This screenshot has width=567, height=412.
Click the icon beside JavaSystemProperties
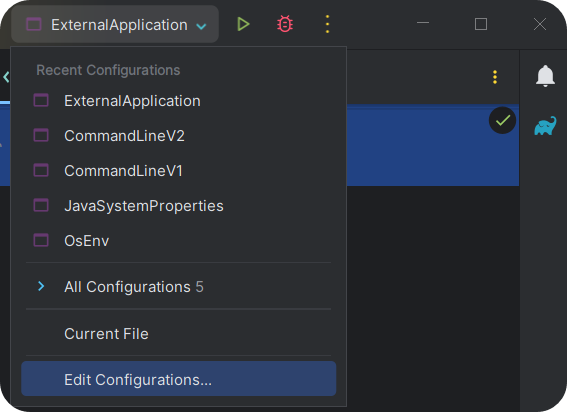(x=41, y=205)
